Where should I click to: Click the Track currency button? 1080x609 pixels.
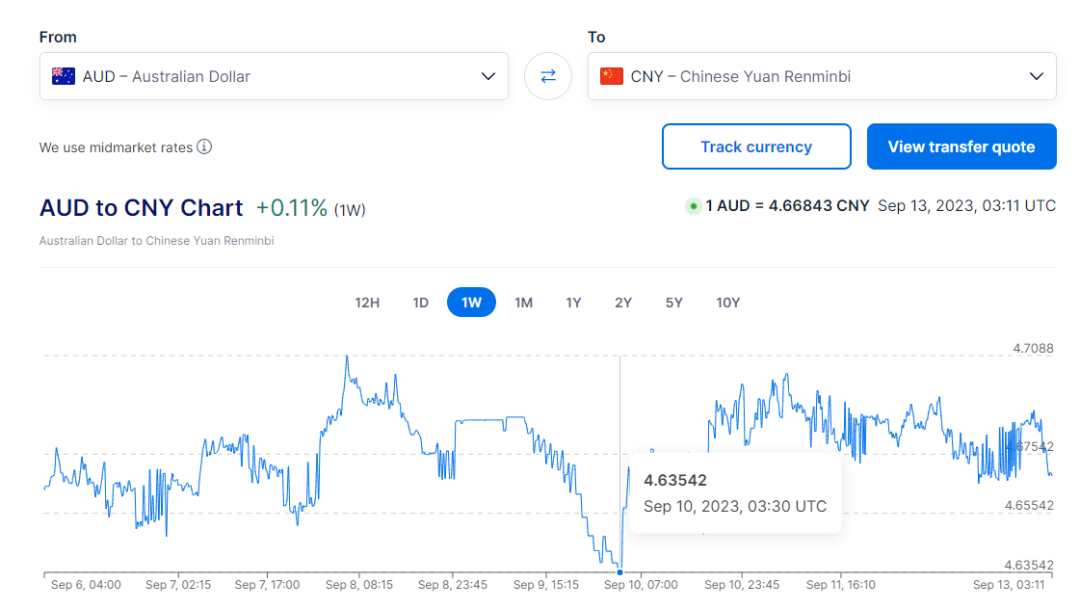756,147
